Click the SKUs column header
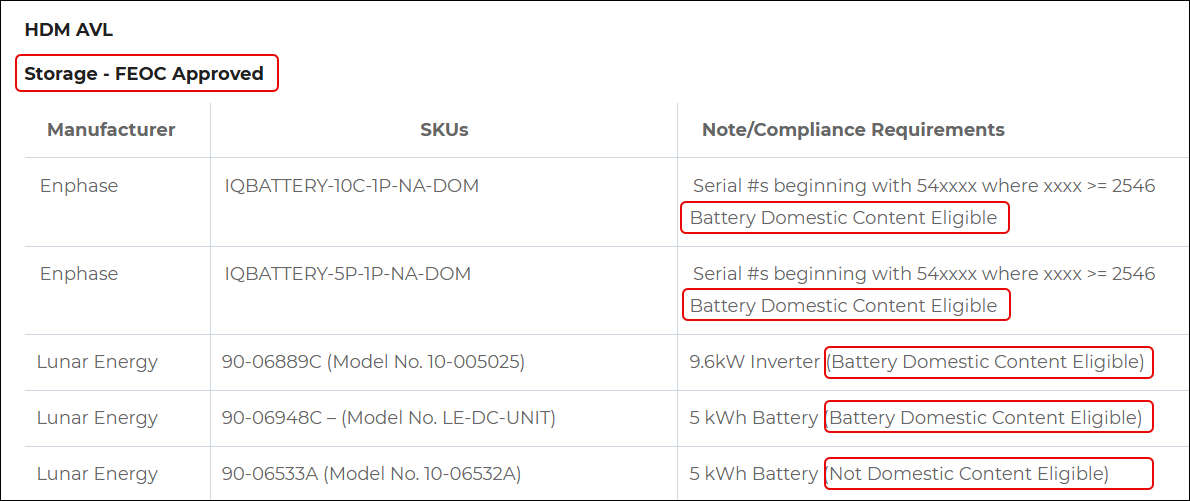Image resolution: width=1190 pixels, height=501 pixels. point(444,130)
